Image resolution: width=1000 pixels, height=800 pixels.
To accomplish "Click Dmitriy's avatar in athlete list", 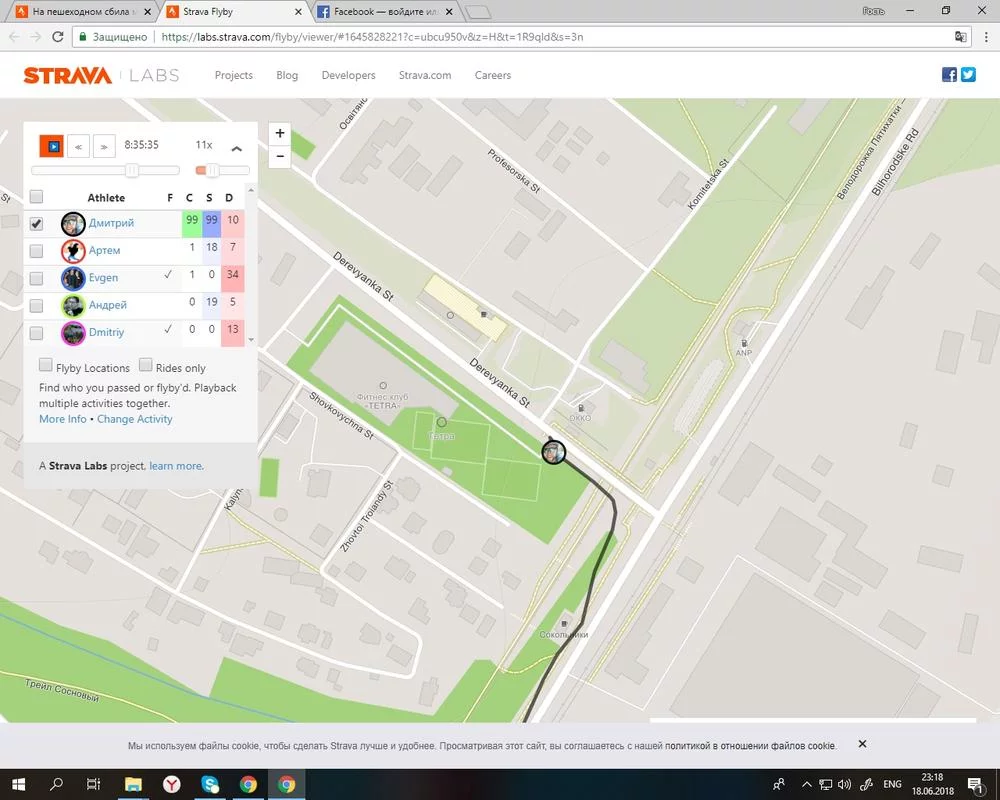I will 73,333.
